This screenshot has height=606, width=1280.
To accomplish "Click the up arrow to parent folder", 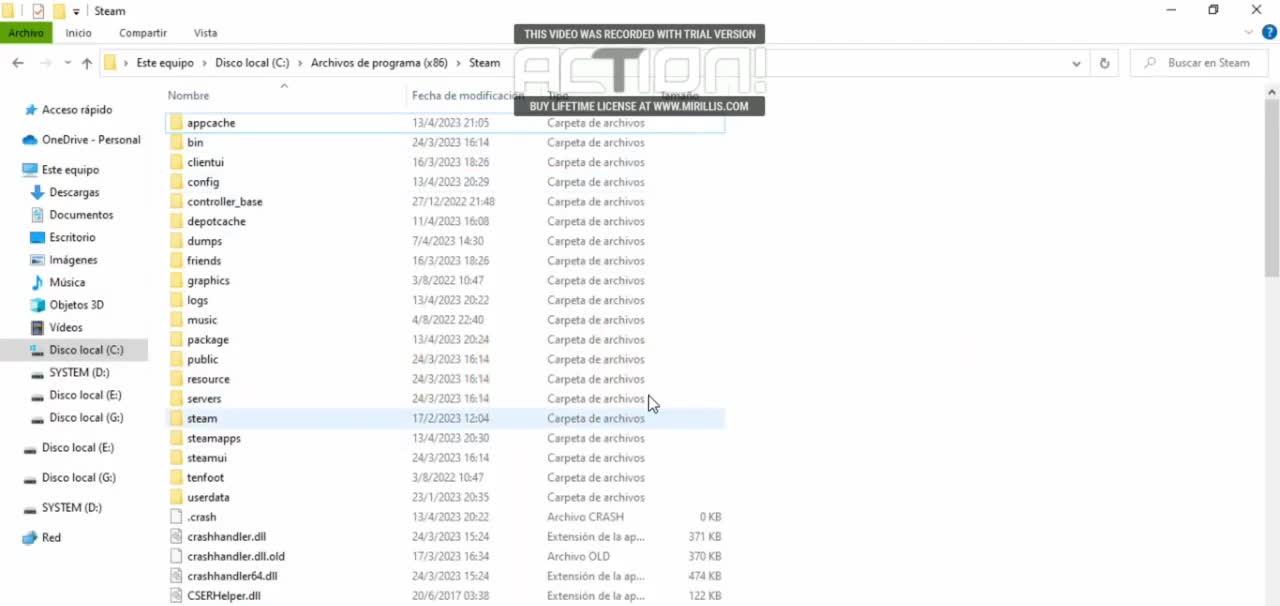I will tap(87, 62).
